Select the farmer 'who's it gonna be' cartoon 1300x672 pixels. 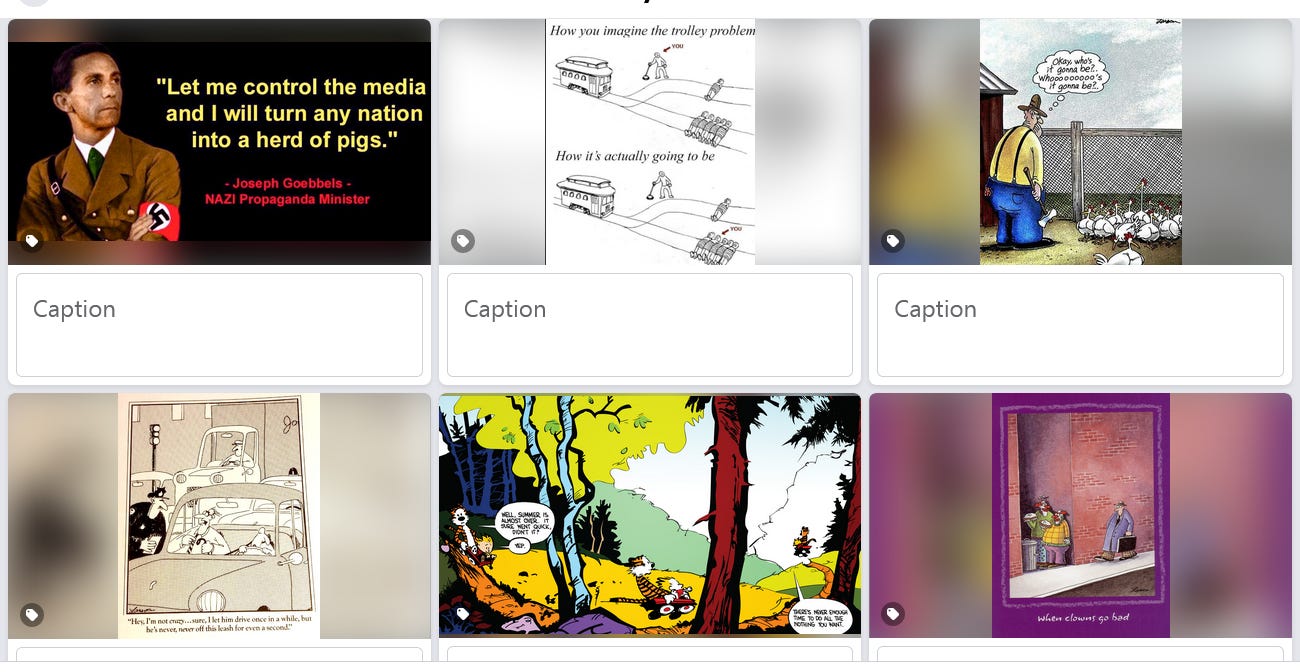click(x=1080, y=142)
